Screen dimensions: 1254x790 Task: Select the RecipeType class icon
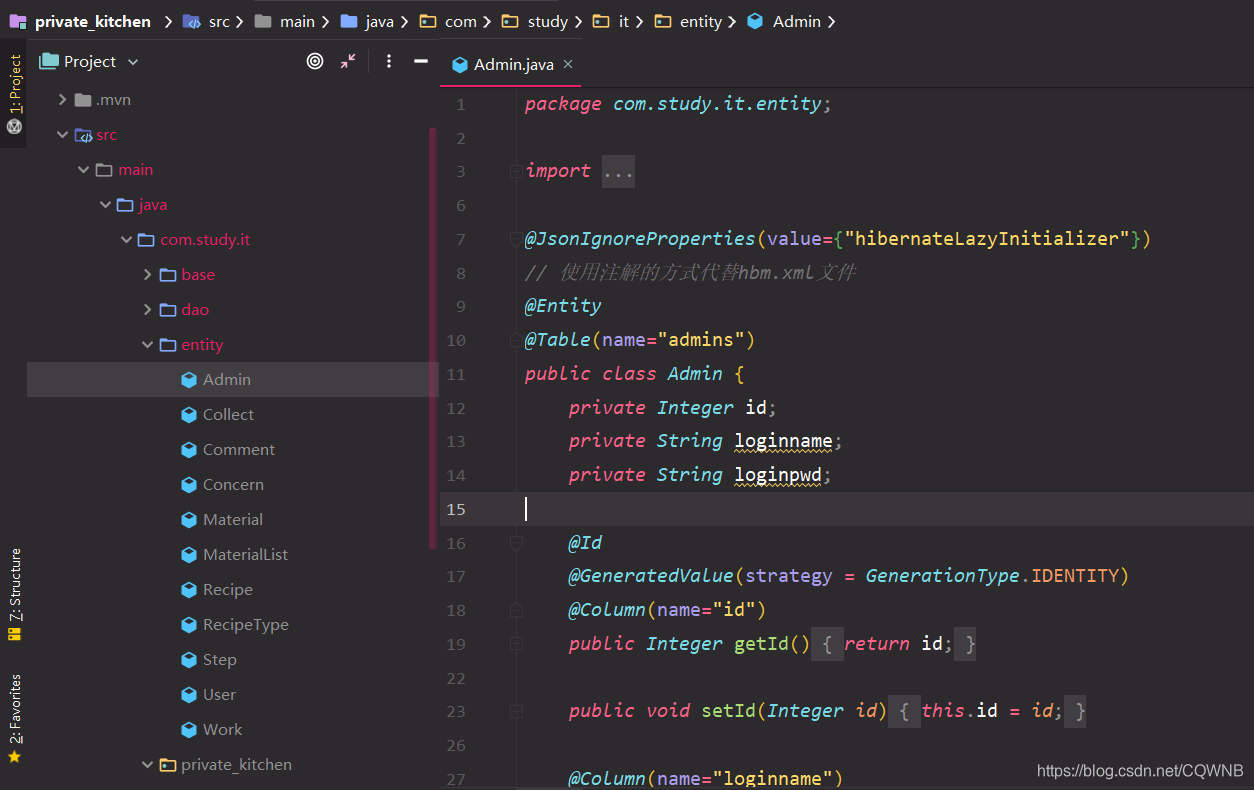coord(188,625)
